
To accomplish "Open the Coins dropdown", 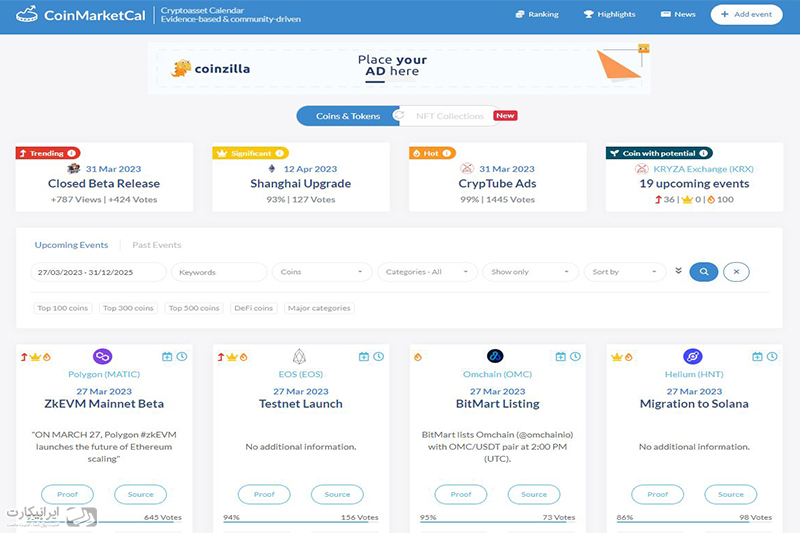I will (321, 272).
